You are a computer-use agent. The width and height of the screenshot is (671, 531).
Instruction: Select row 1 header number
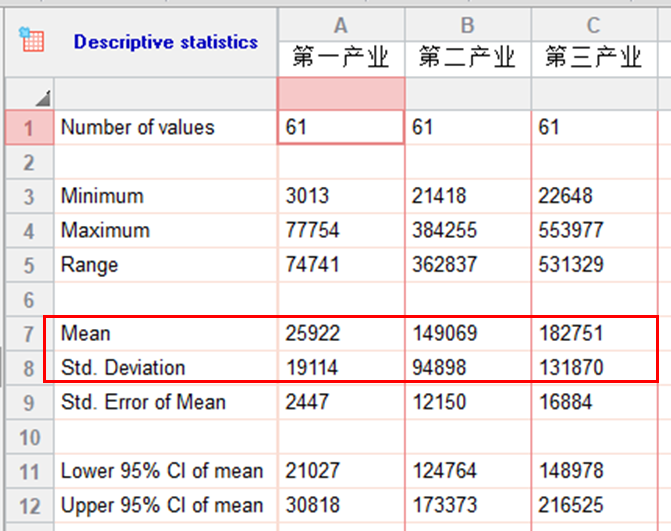click(x=28, y=128)
